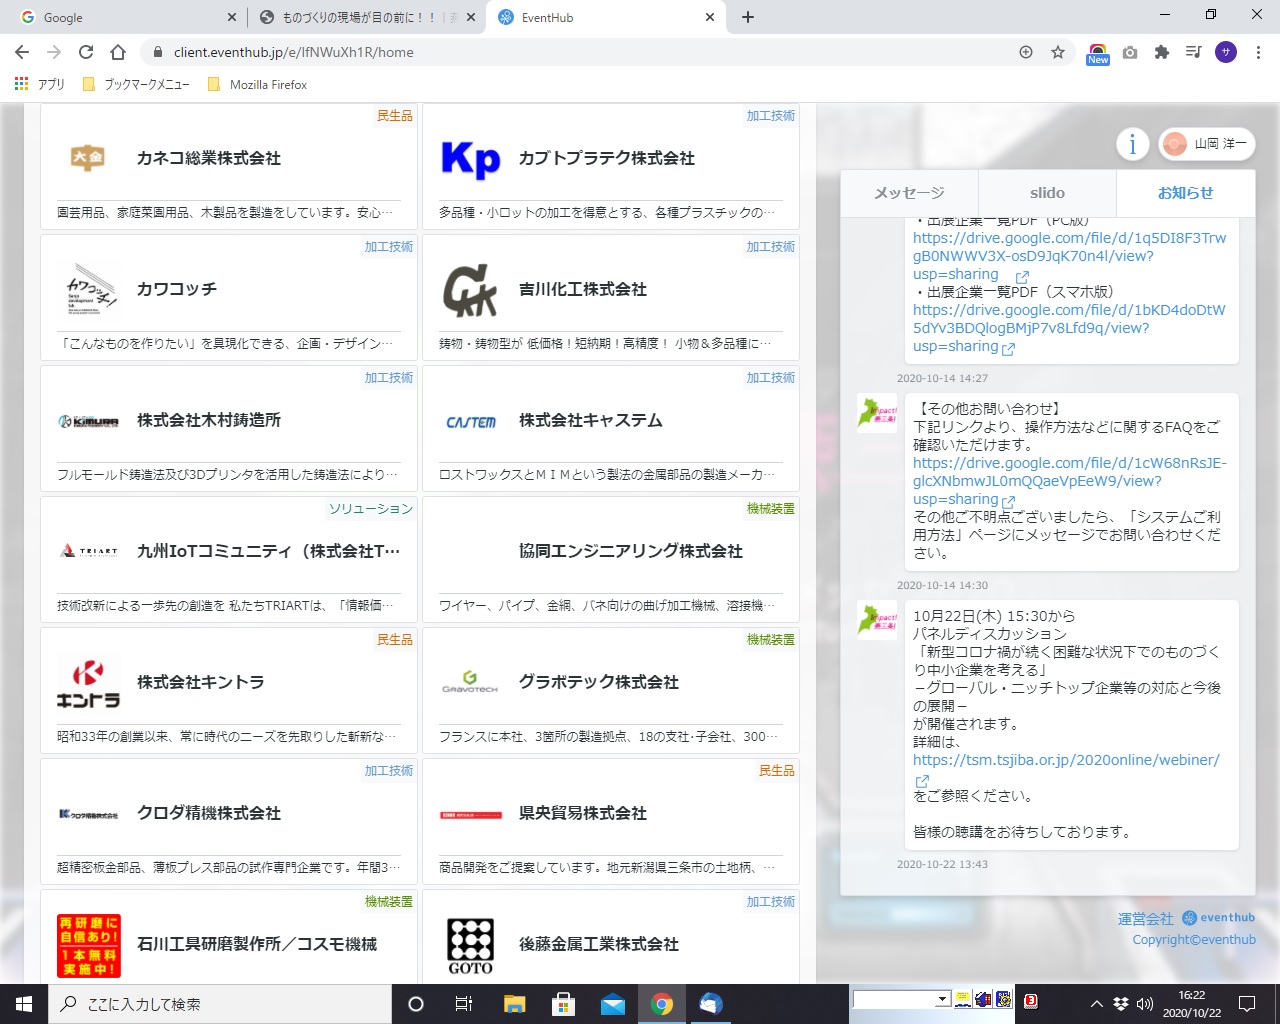Click the extension icon with New badge
The height and width of the screenshot is (1024, 1280).
pyautogui.click(x=1098, y=53)
